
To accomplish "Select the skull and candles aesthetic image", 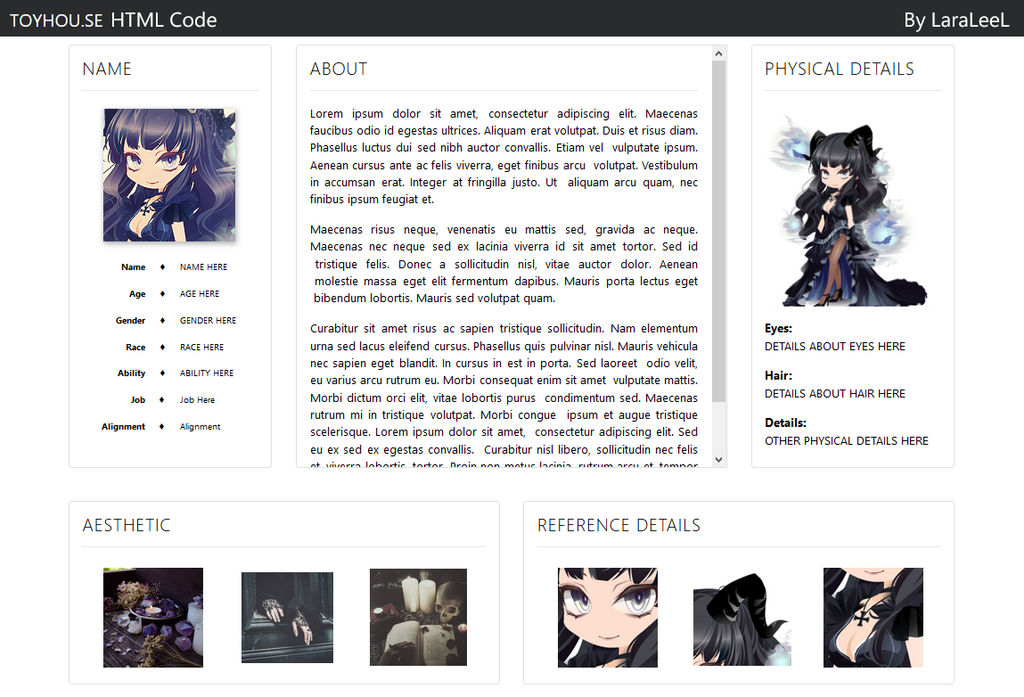I will point(418,617).
